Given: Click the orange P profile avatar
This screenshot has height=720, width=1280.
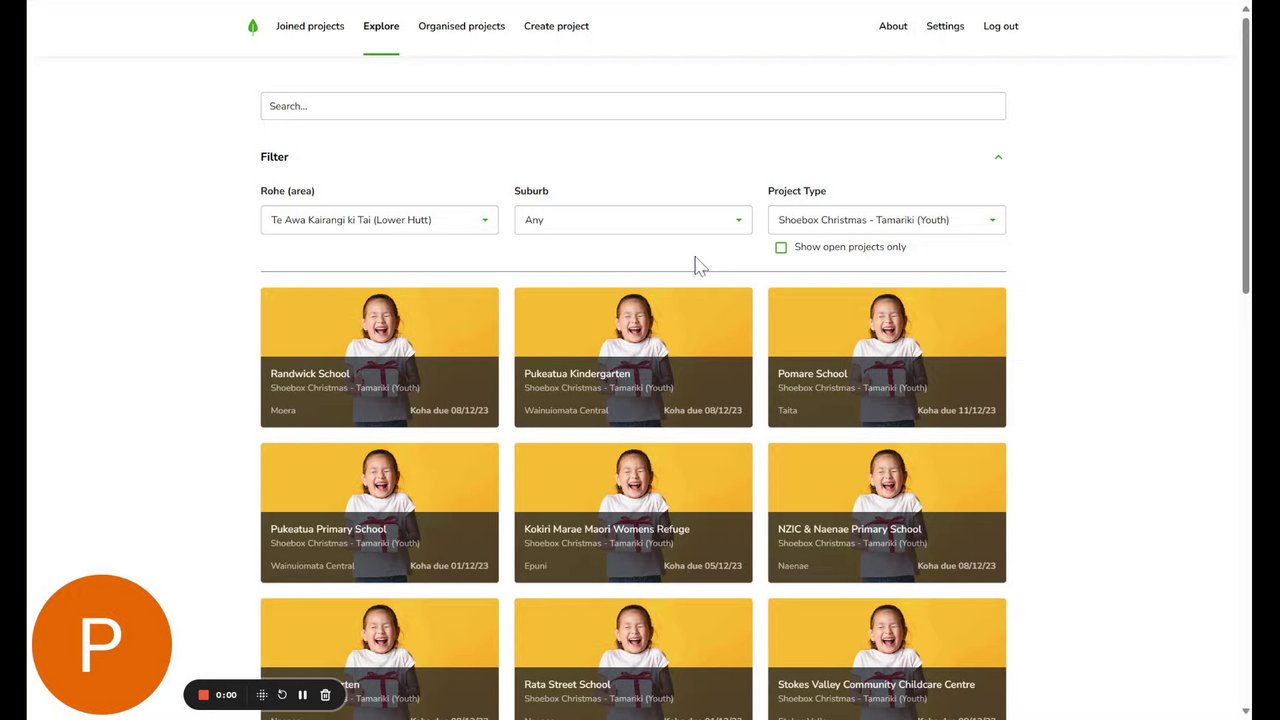Looking at the screenshot, I should point(102,645).
